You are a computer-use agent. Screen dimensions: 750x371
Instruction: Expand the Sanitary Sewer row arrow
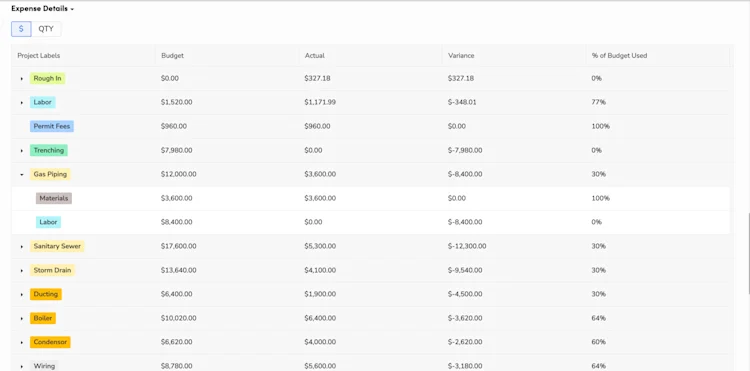22,246
